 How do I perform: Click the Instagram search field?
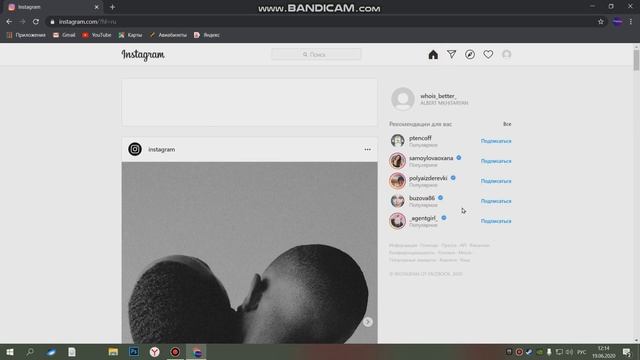click(x=316, y=54)
